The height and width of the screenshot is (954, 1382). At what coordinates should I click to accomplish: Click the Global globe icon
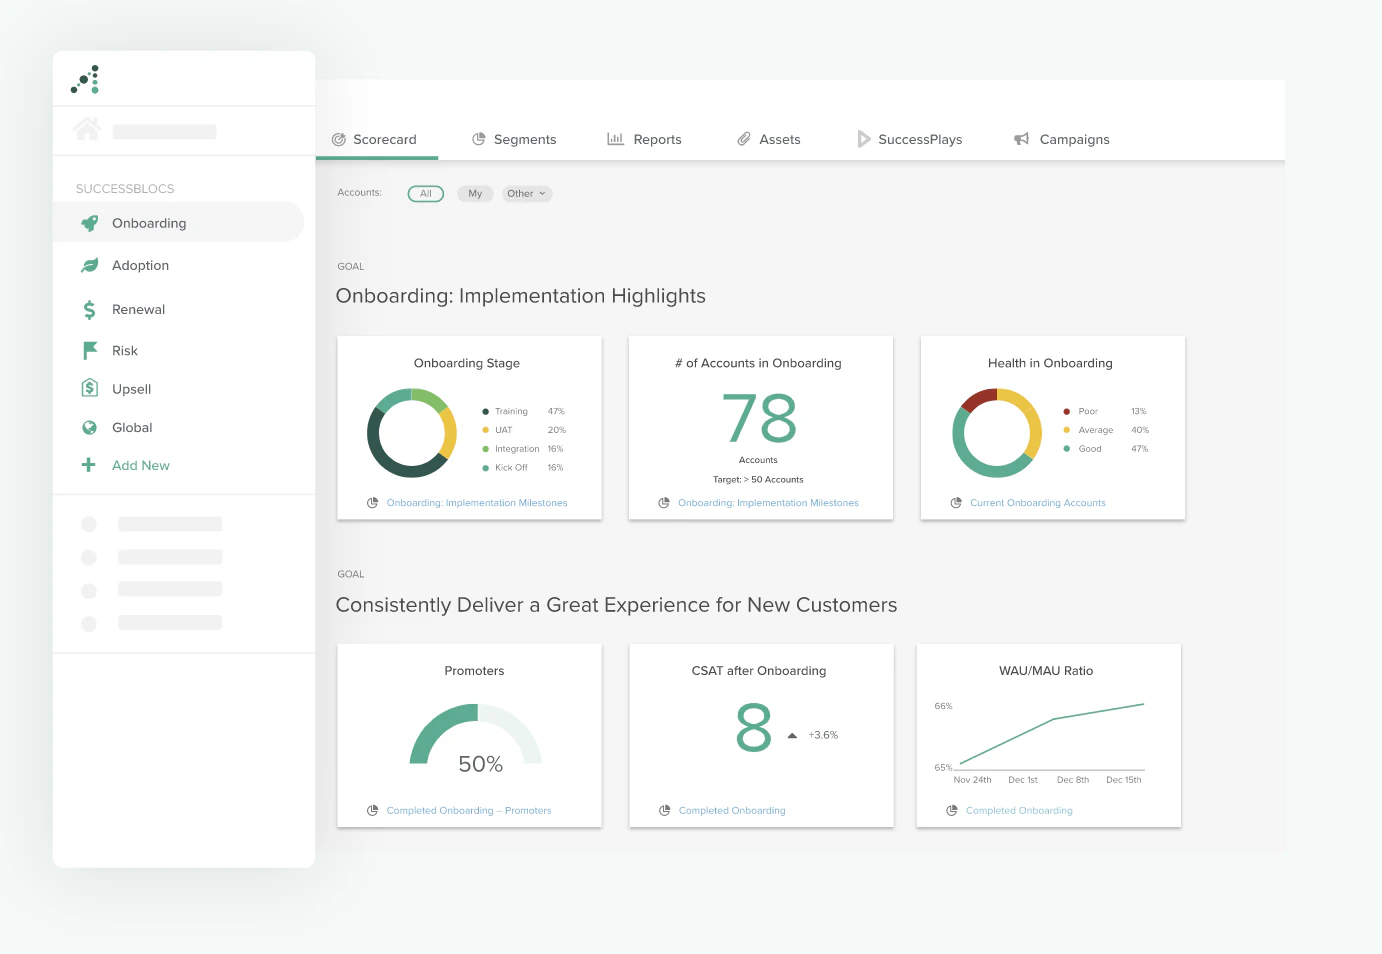90,428
